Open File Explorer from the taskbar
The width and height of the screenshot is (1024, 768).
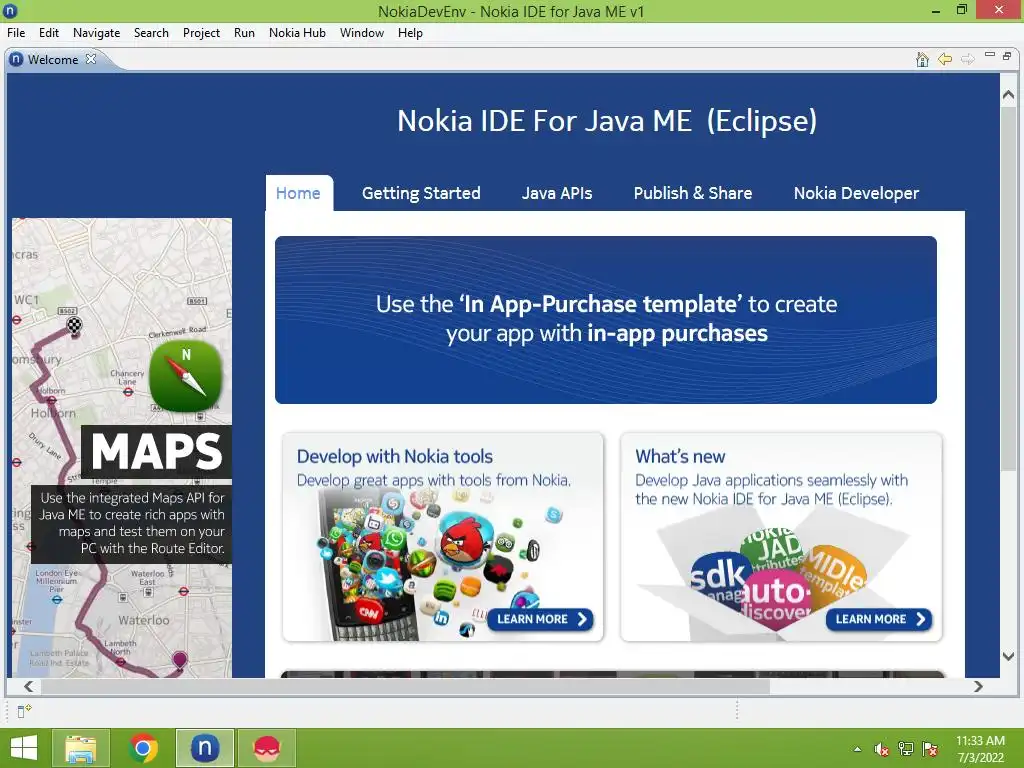click(81, 748)
